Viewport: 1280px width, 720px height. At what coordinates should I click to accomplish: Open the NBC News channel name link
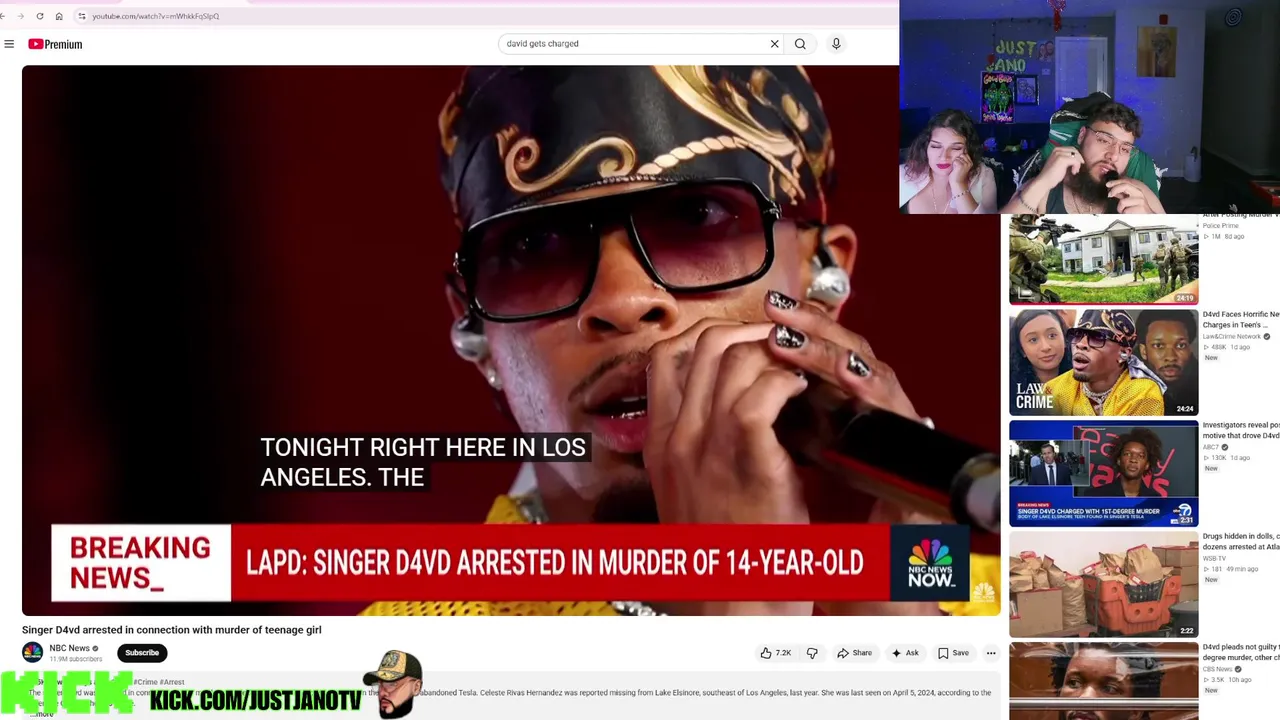pos(70,648)
